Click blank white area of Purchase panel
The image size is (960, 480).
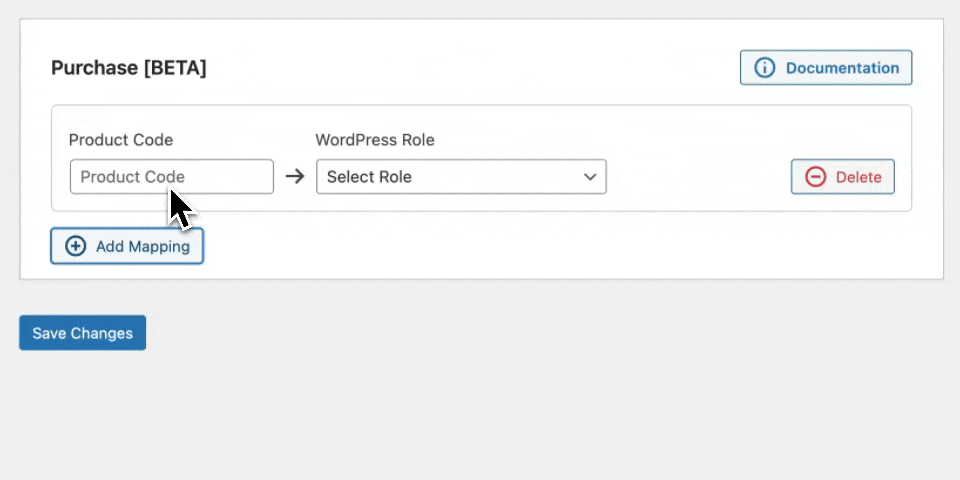(500, 248)
